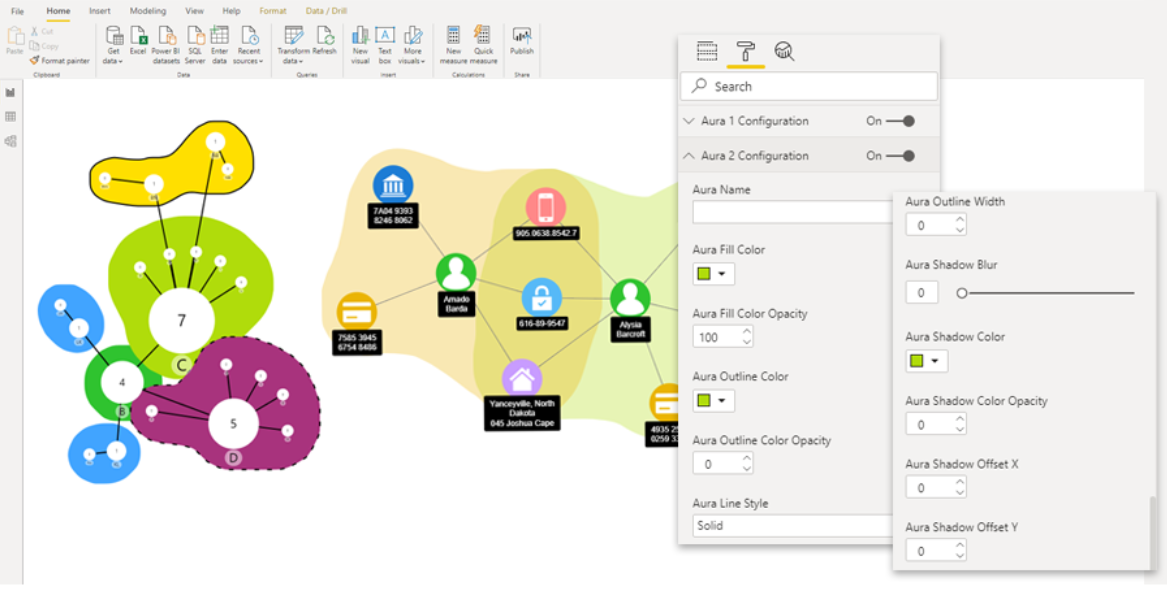
Task: Switch to Model view in sidebar
Action: coord(10,141)
